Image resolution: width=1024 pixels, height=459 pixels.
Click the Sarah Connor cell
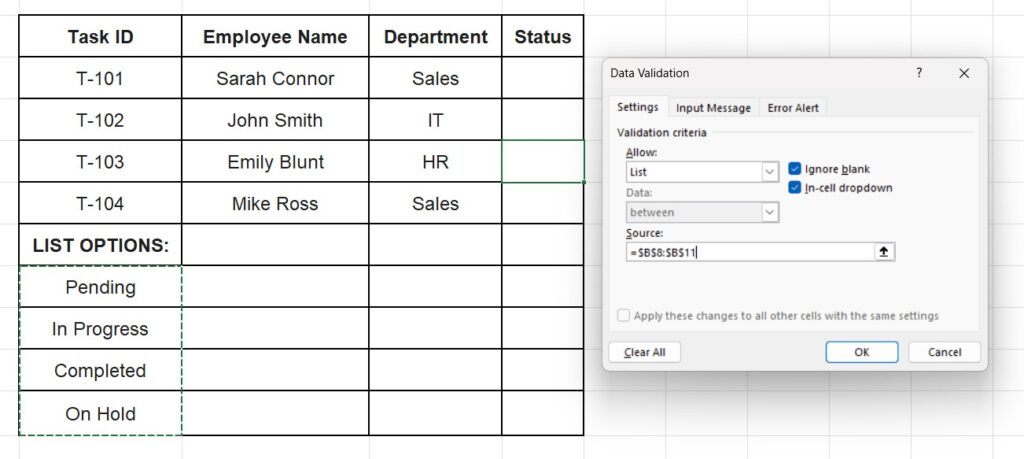(x=275, y=78)
